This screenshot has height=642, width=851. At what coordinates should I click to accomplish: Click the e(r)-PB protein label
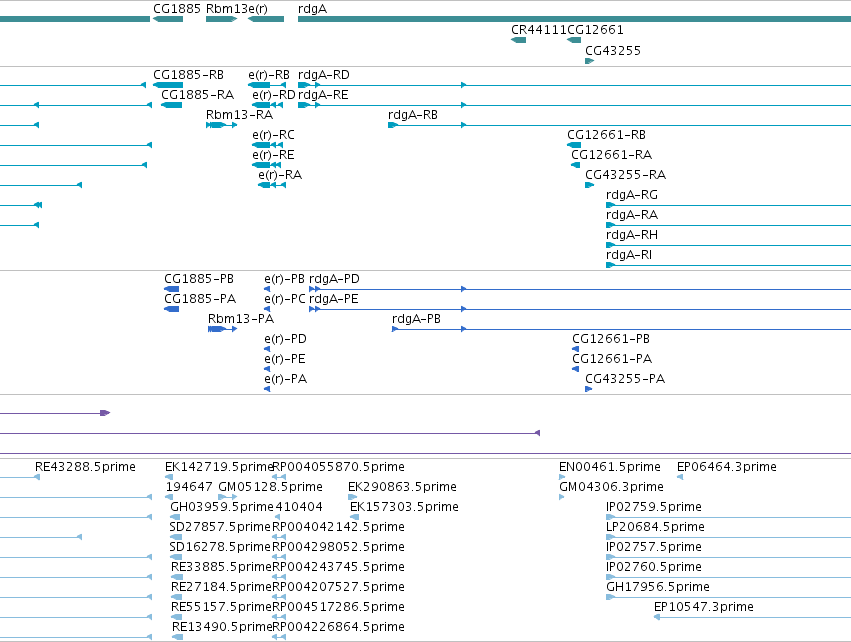pyautogui.click(x=284, y=279)
